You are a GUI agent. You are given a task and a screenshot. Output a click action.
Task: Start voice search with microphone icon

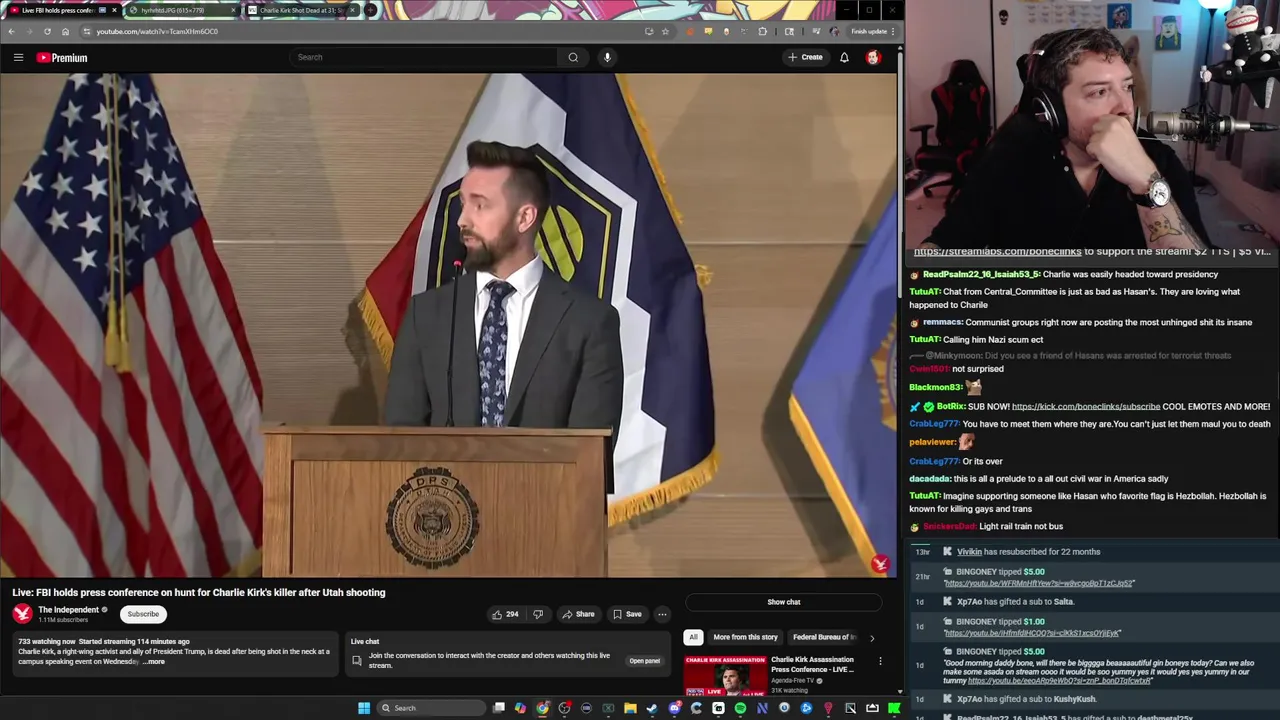click(607, 57)
